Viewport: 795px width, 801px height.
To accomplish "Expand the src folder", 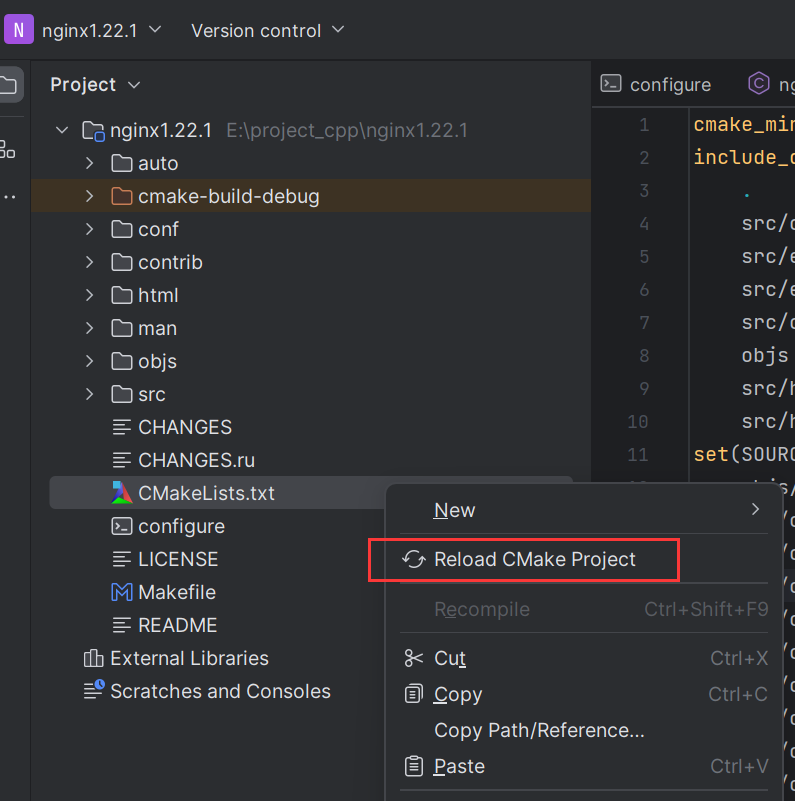I will (x=89, y=394).
